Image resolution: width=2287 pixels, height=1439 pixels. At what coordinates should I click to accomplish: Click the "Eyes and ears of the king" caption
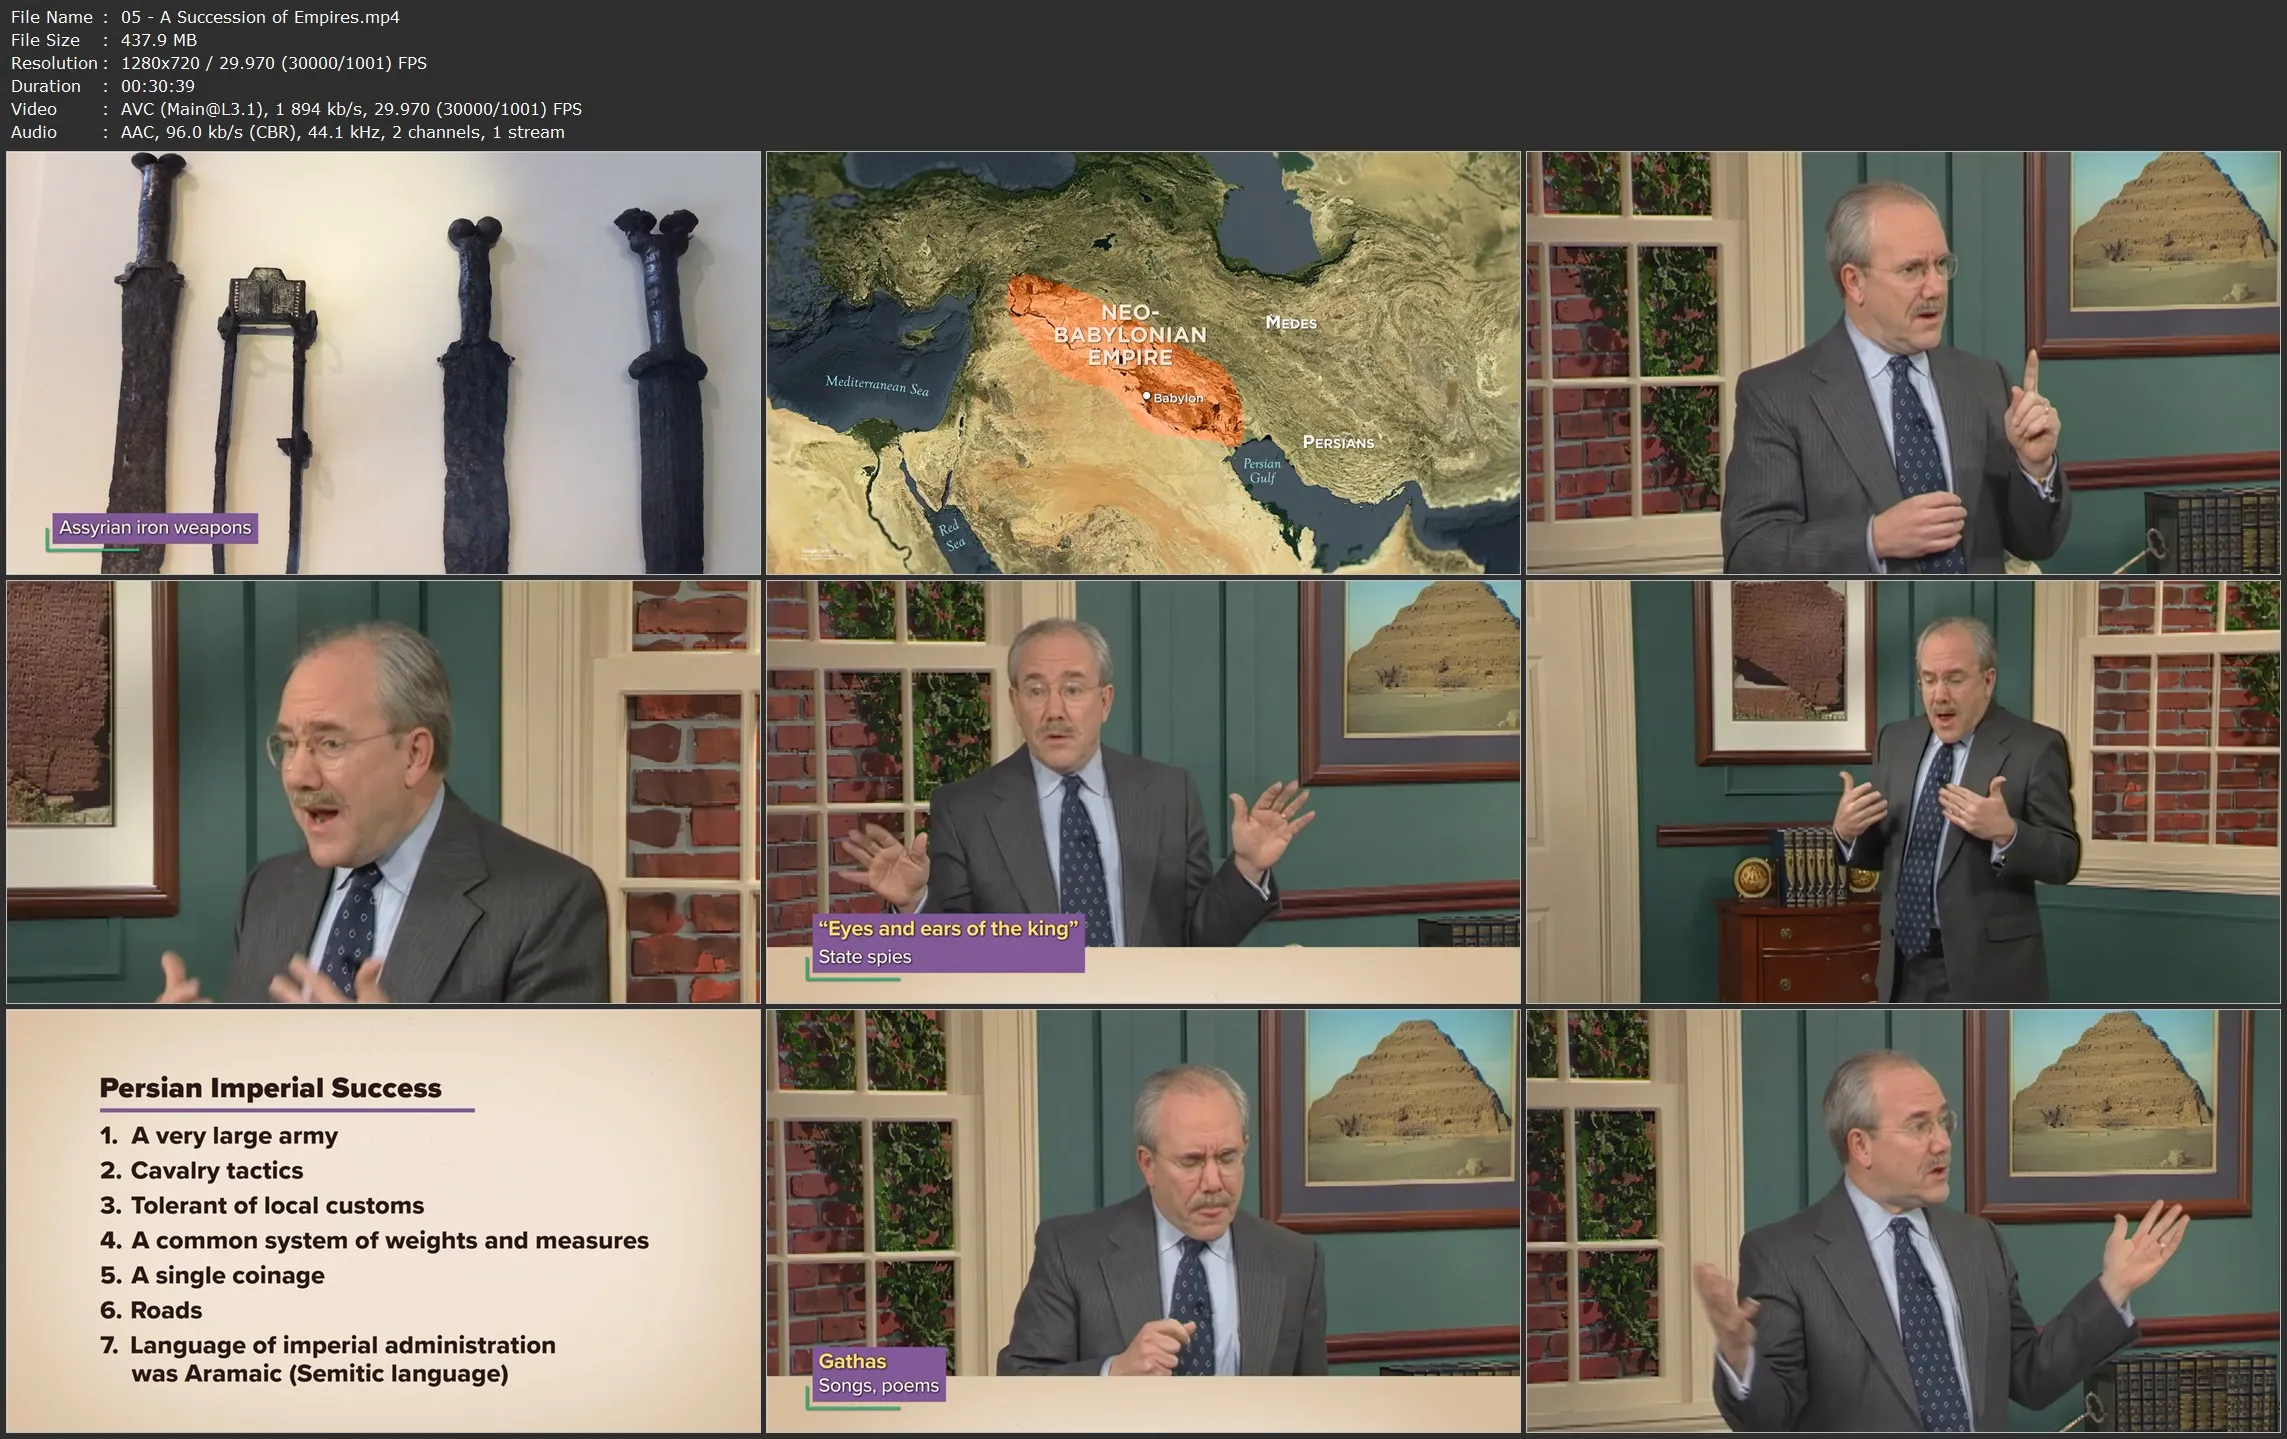[947, 930]
